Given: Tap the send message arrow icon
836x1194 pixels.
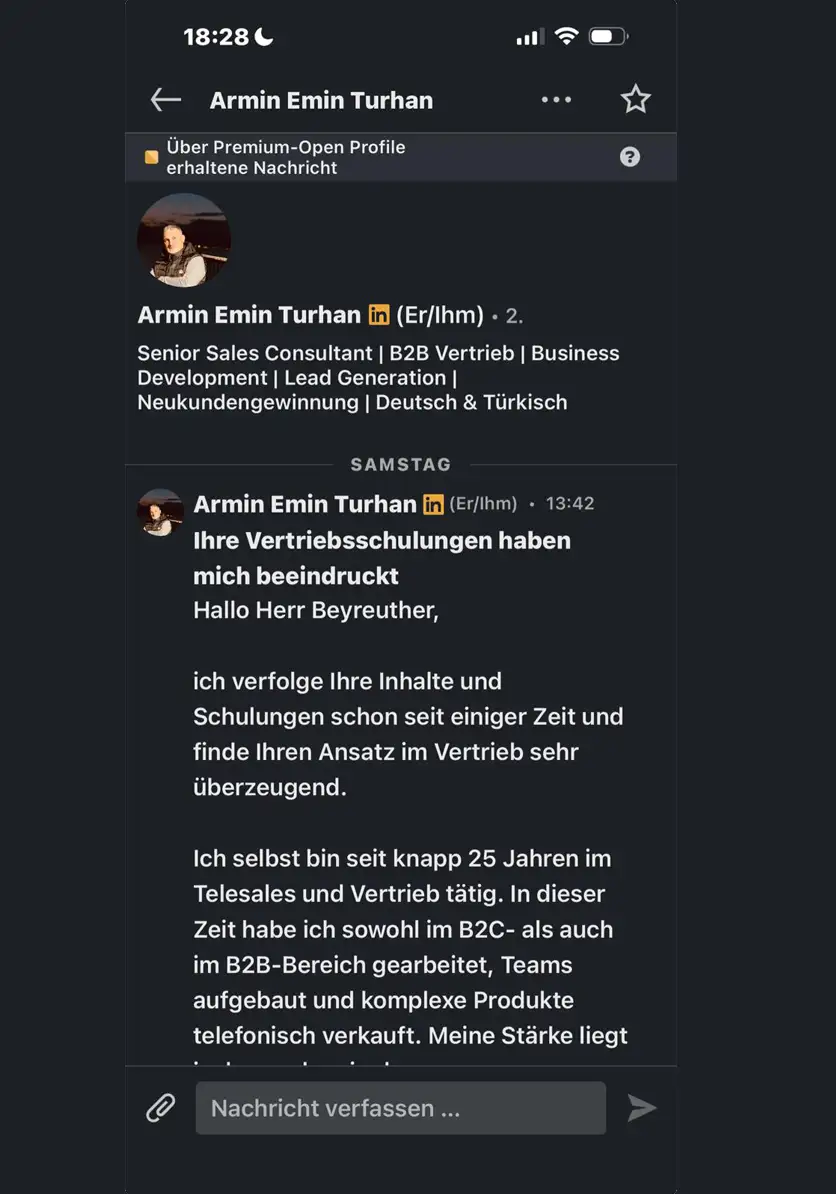Looking at the screenshot, I should (x=642, y=1108).
